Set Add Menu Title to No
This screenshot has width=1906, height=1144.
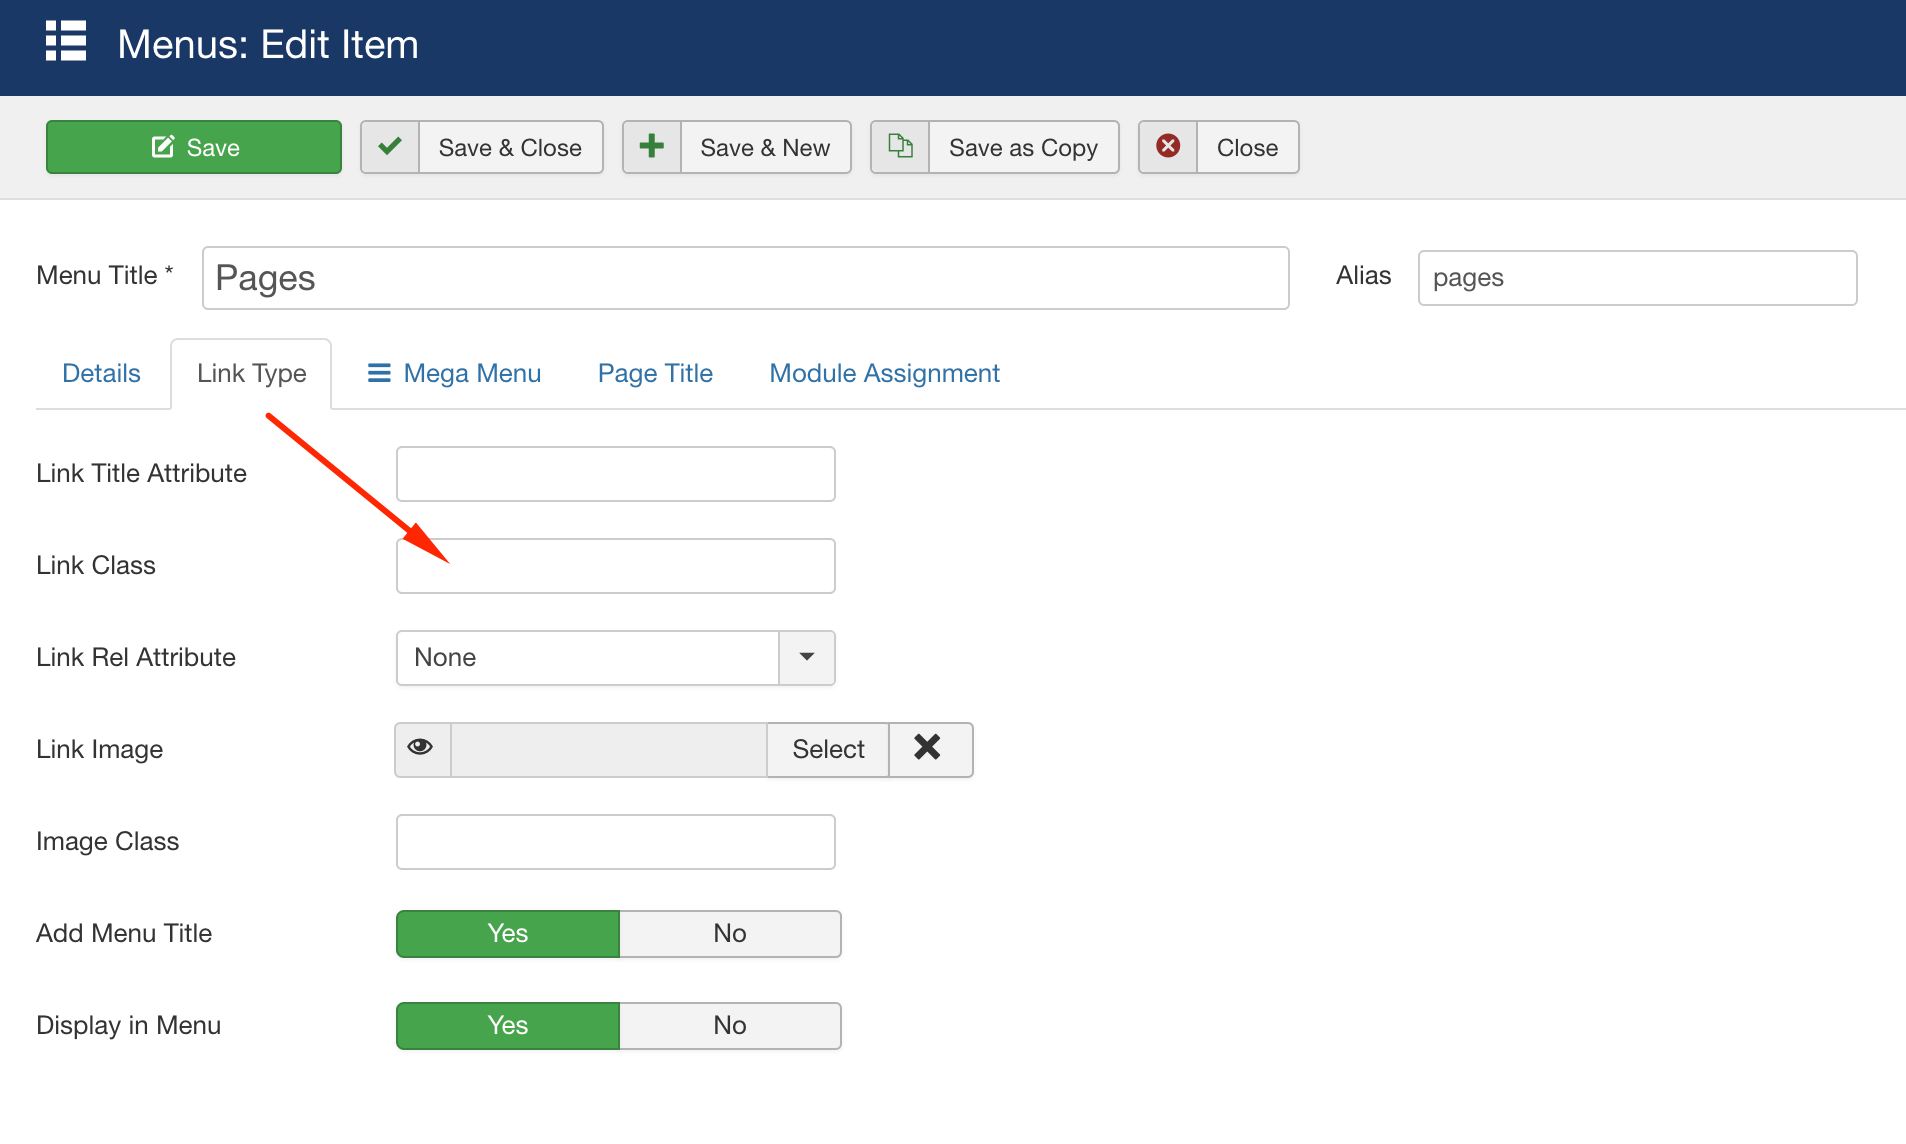[729, 933]
